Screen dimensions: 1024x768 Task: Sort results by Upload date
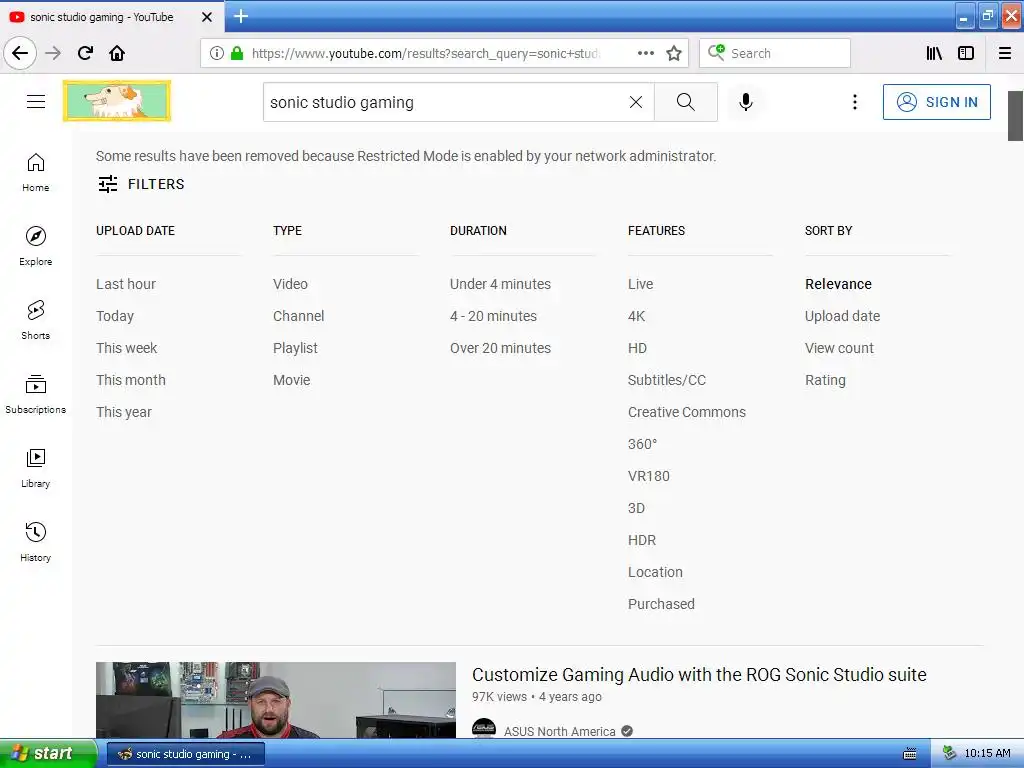pos(842,316)
